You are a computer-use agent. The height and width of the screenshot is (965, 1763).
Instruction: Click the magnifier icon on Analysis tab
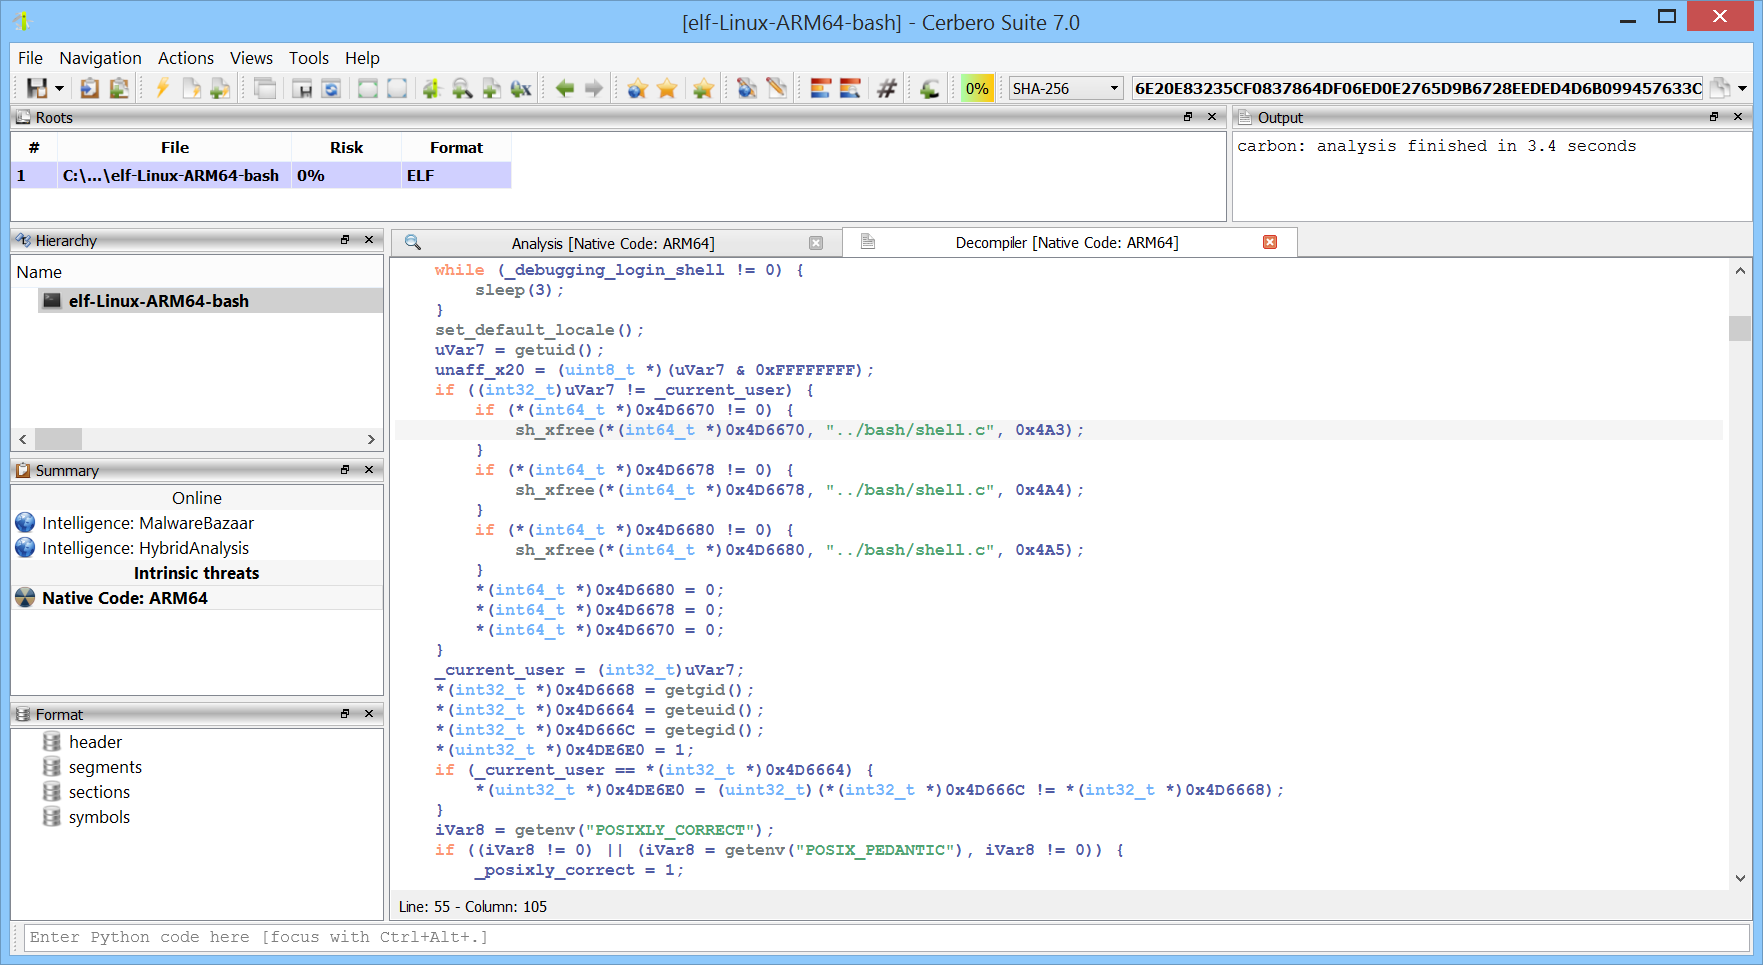click(x=413, y=243)
